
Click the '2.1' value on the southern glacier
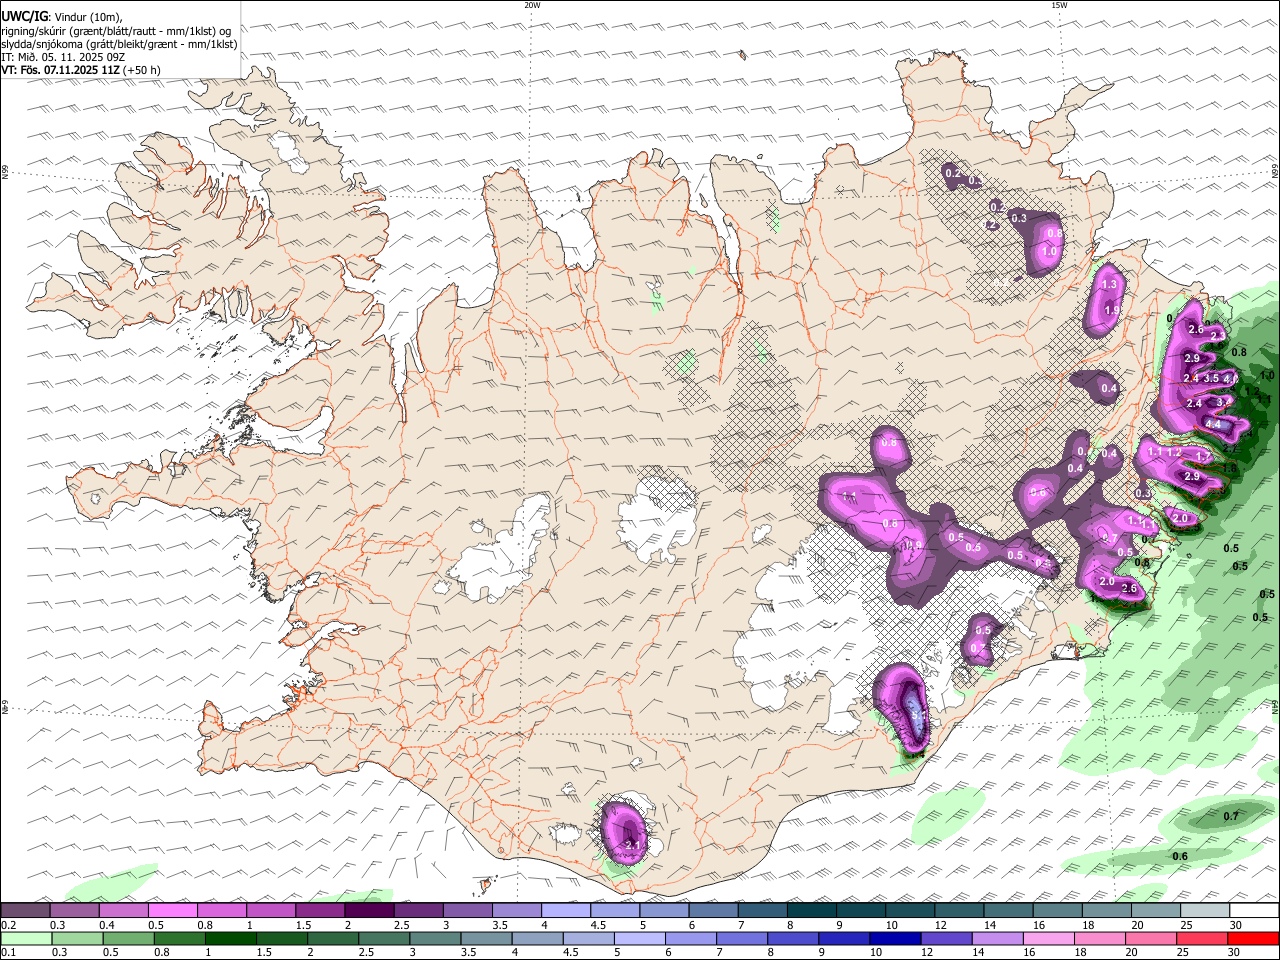[x=632, y=846]
